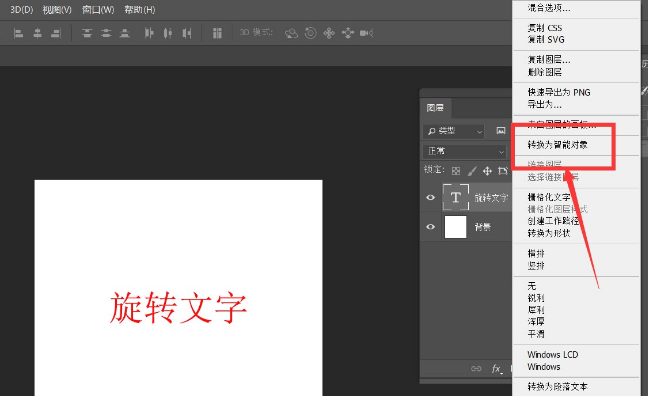
Task: Hide the 背景 layer
Action: coord(431,227)
